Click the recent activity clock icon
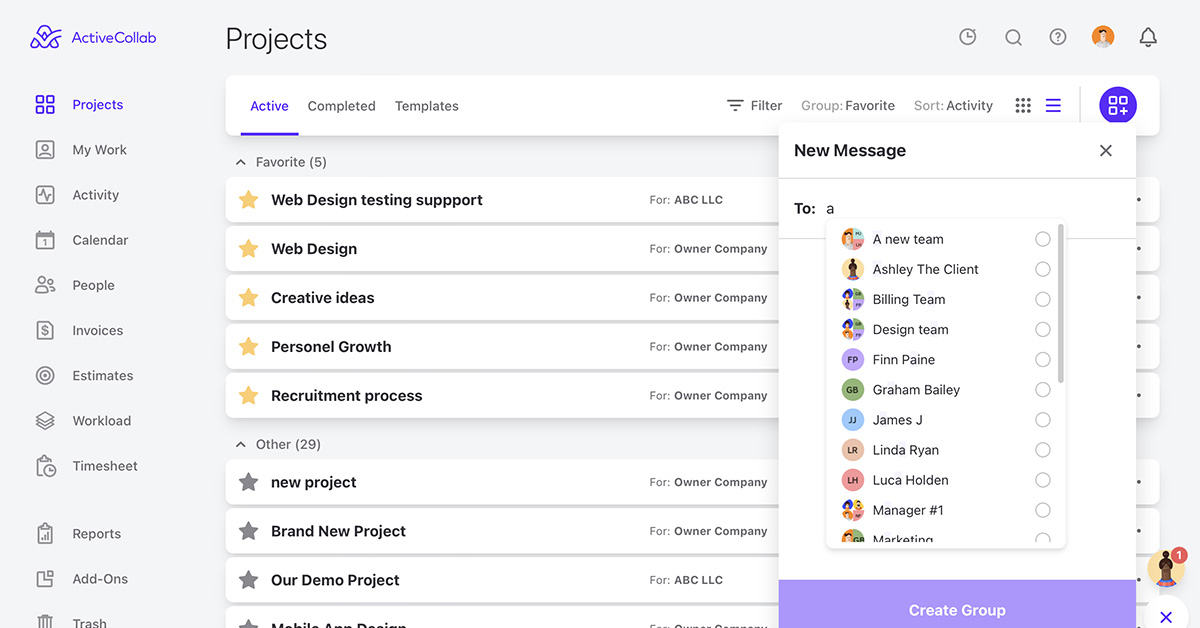The image size is (1200, 628). coord(967,36)
